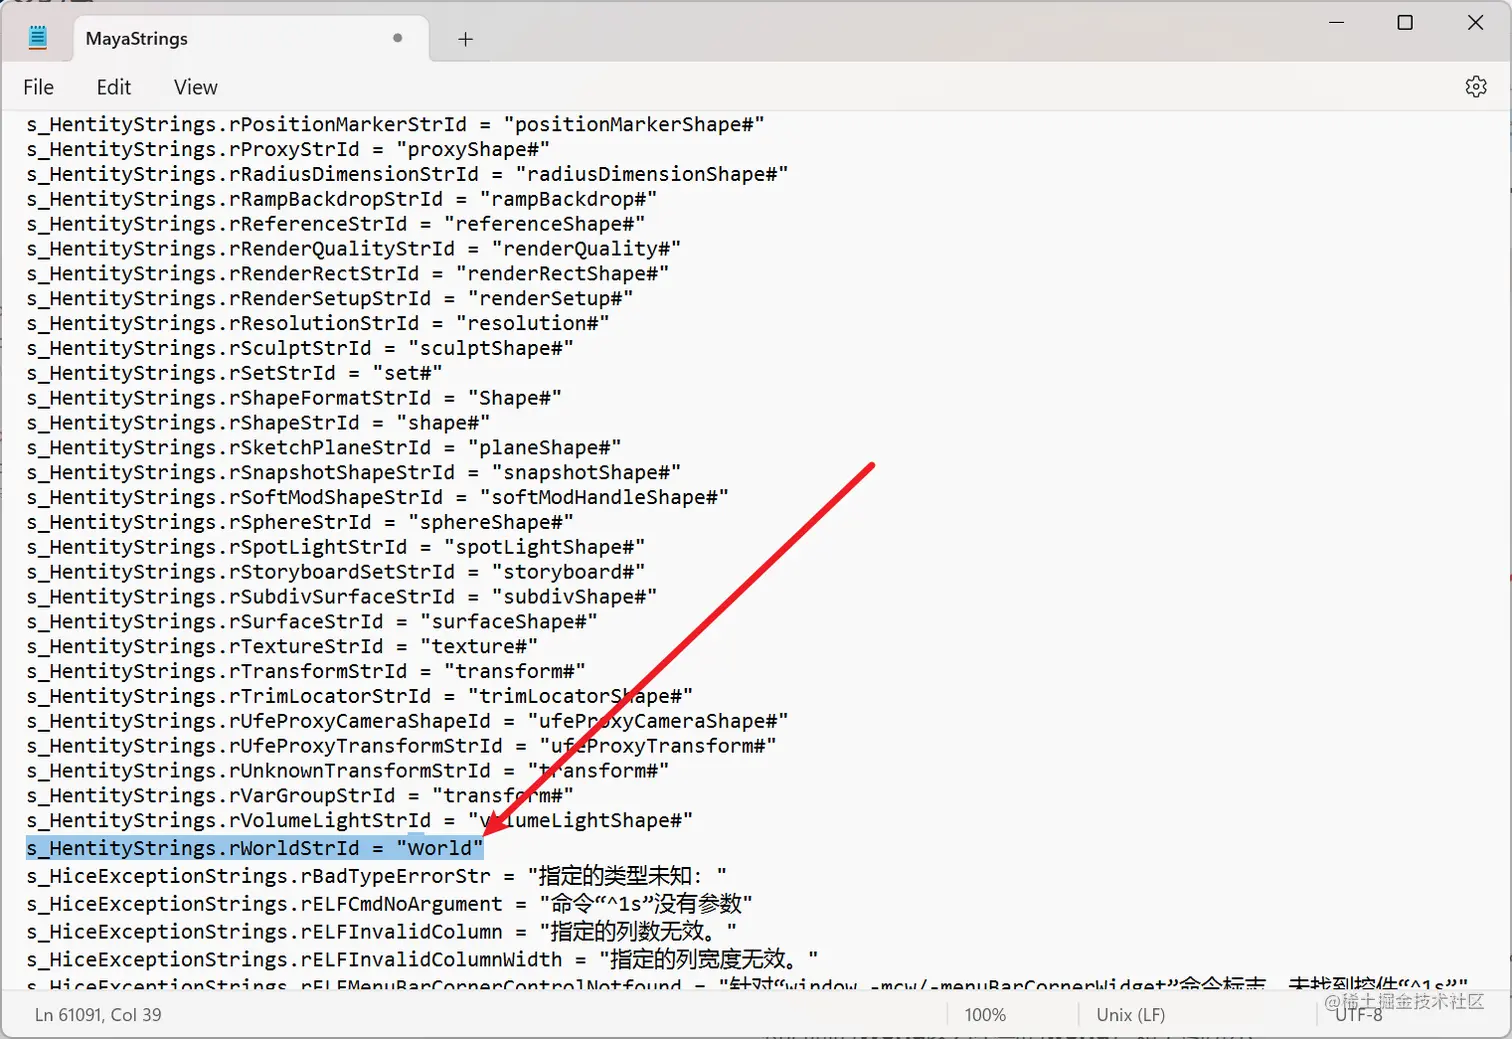Close the Notepad window
1512x1039 pixels.
(x=1475, y=22)
